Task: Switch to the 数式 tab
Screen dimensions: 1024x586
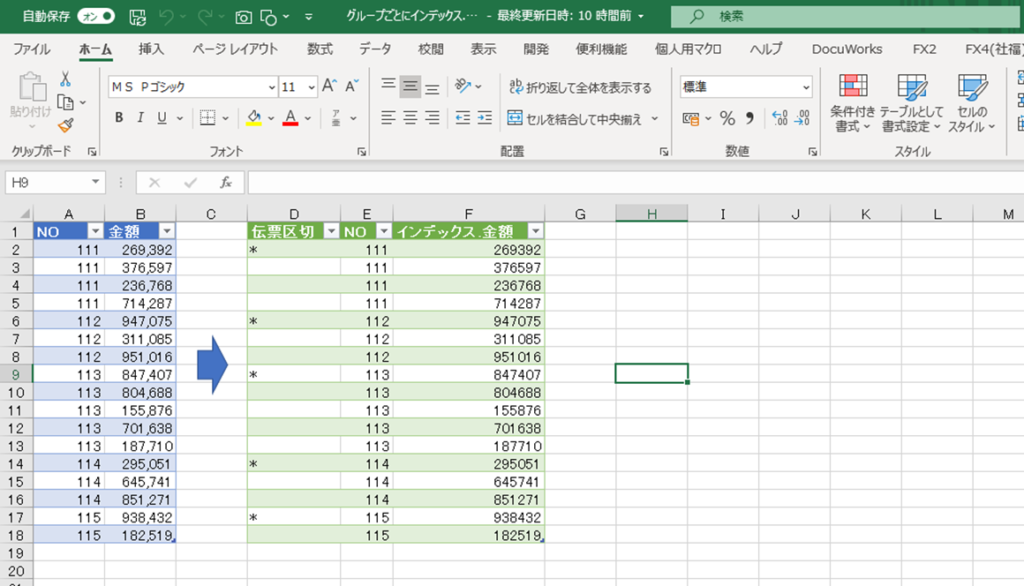Action: (x=320, y=49)
